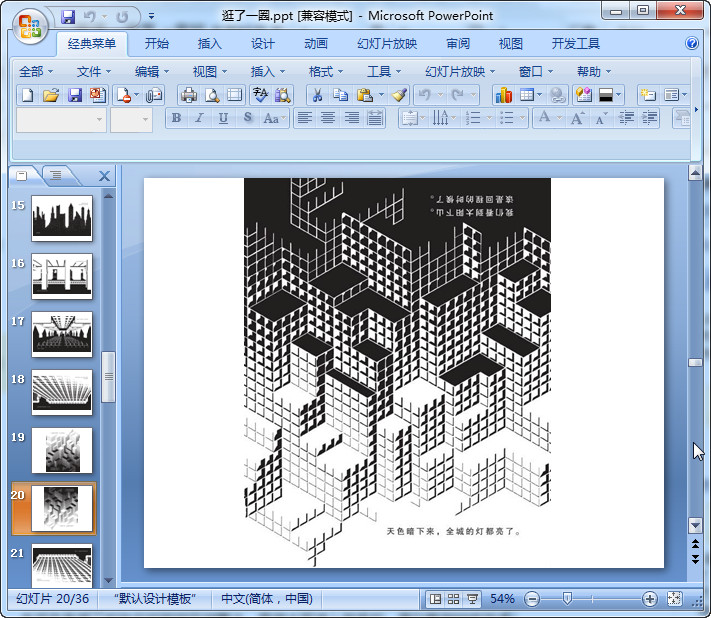Image resolution: width=711 pixels, height=618 pixels.
Task: Toggle Underline formatting
Action: (222, 118)
